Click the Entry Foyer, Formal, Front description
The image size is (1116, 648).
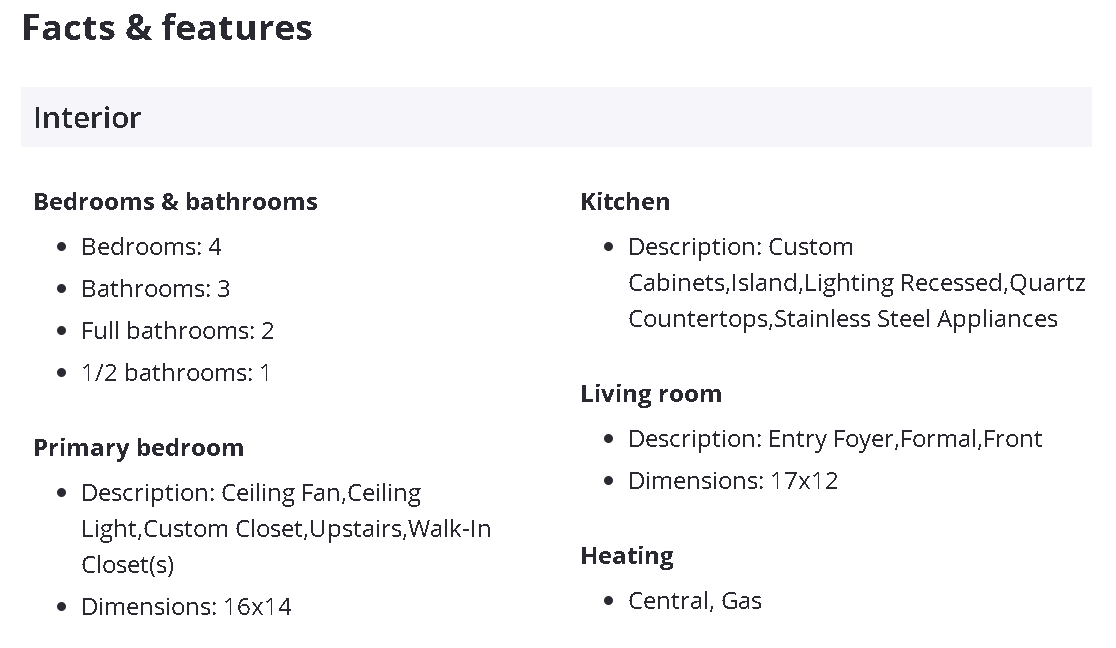tap(835, 439)
